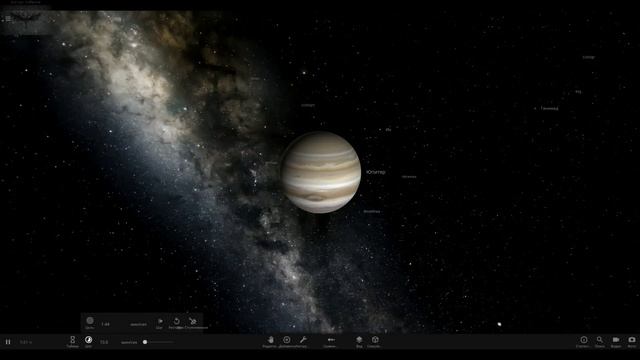Toggle the collisions icon in the popup panel
Viewport: 640px width, 360px height.
click(193, 321)
